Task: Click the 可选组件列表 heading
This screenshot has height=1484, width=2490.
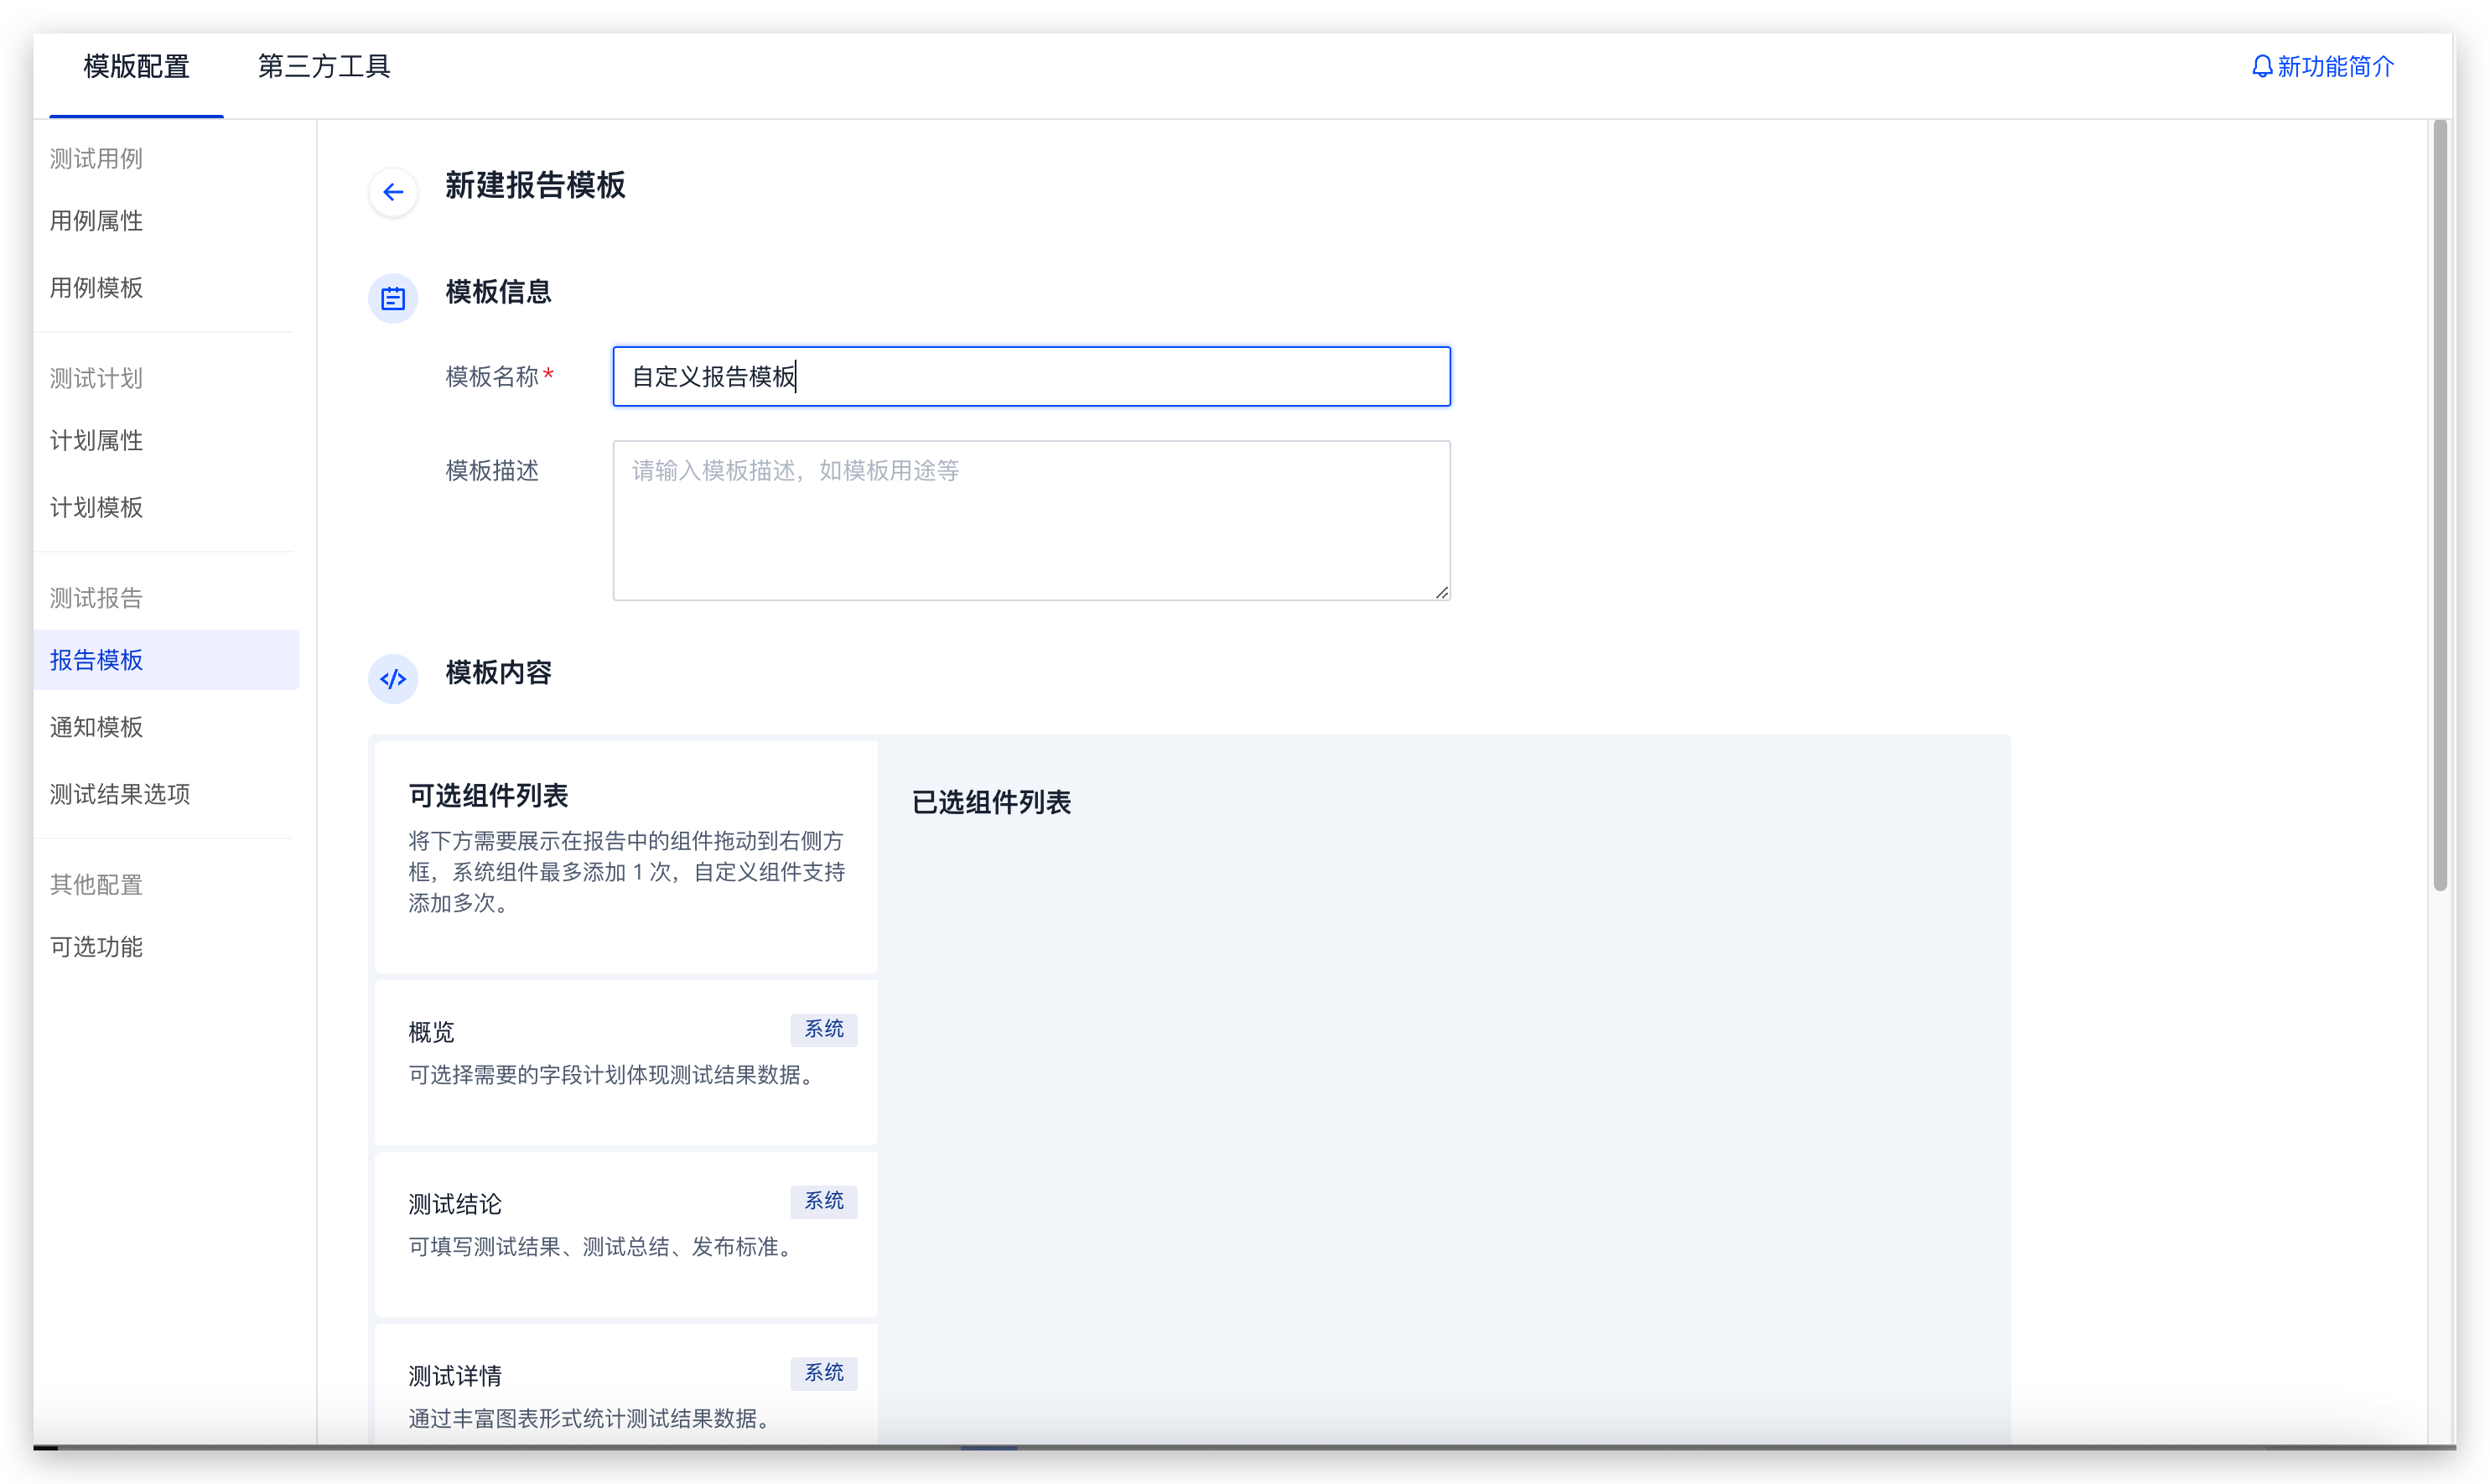Action: pos(488,796)
